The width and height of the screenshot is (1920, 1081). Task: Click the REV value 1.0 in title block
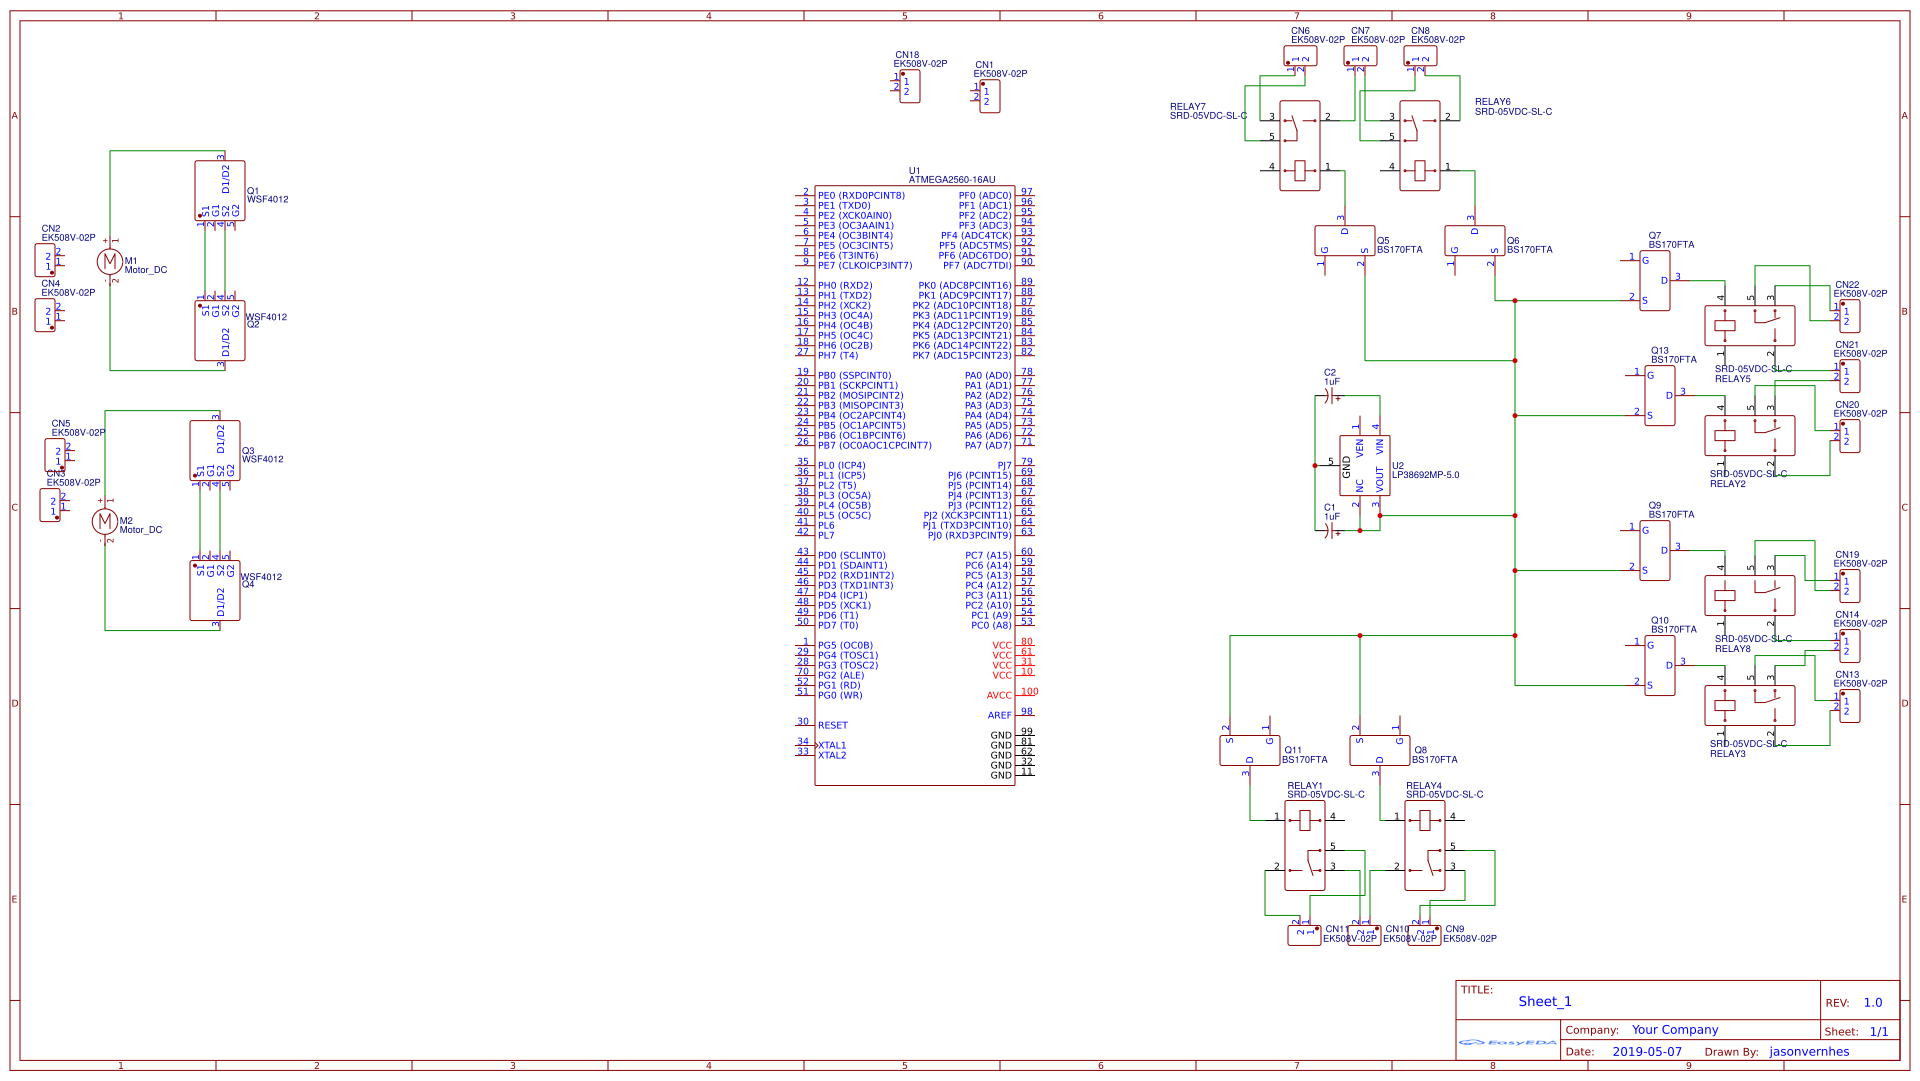[x=1872, y=1001]
